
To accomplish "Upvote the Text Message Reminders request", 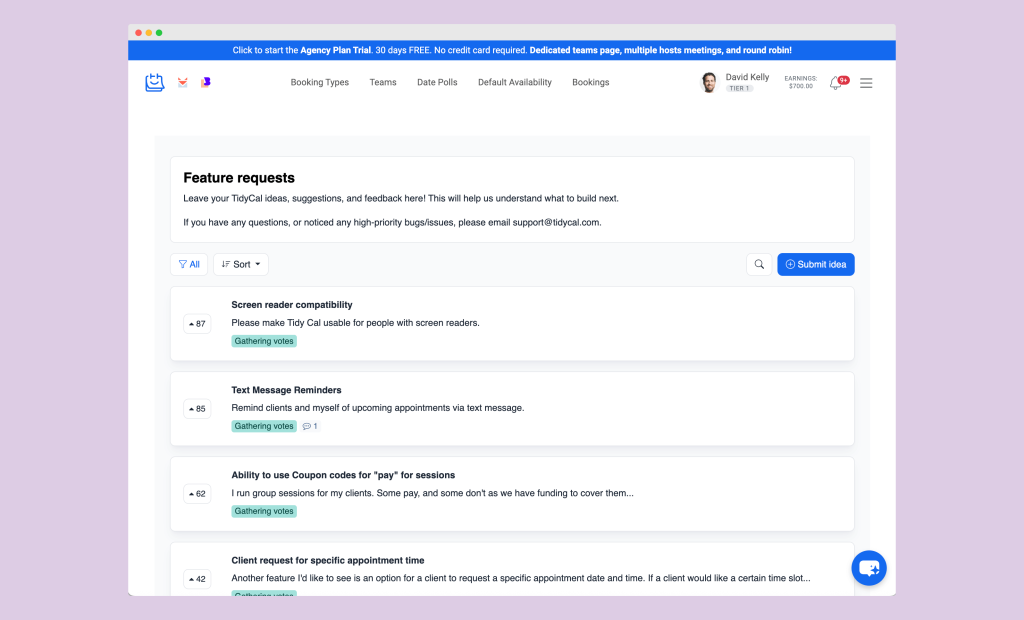I will [x=197, y=408].
